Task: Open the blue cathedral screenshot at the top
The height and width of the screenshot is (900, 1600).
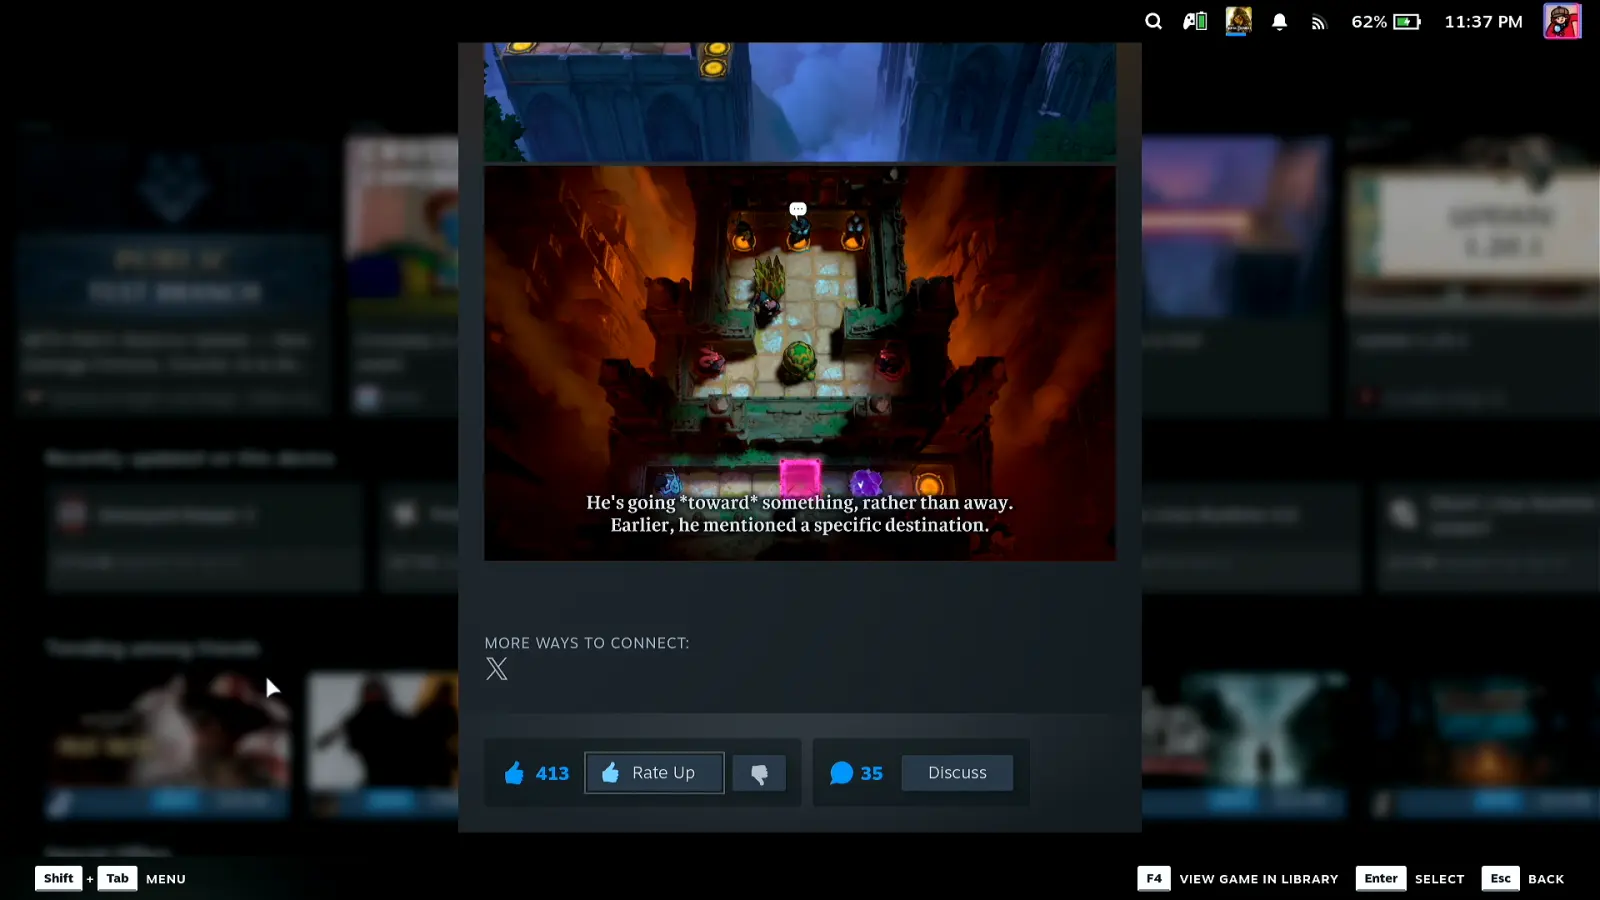Action: pyautogui.click(x=800, y=102)
